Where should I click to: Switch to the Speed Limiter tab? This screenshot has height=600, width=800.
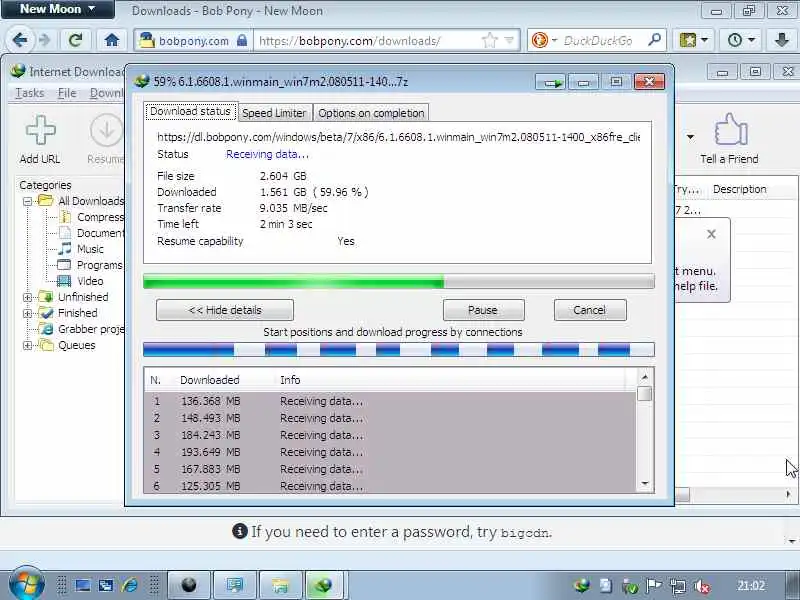pyautogui.click(x=274, y=113)
